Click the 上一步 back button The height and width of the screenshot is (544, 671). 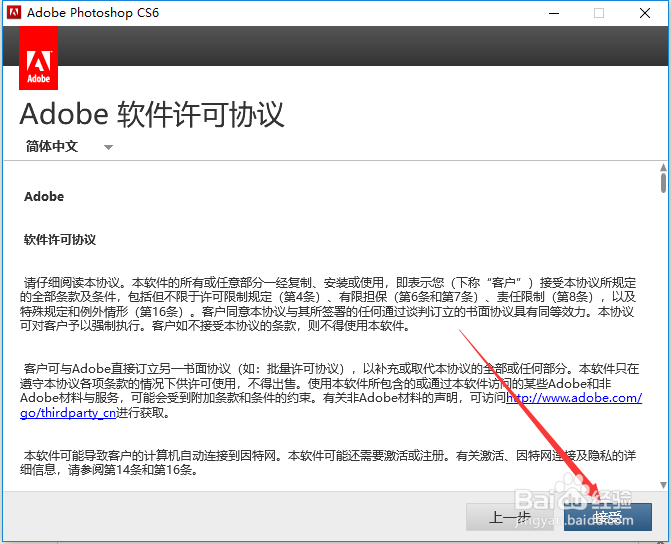pos(510,517)
